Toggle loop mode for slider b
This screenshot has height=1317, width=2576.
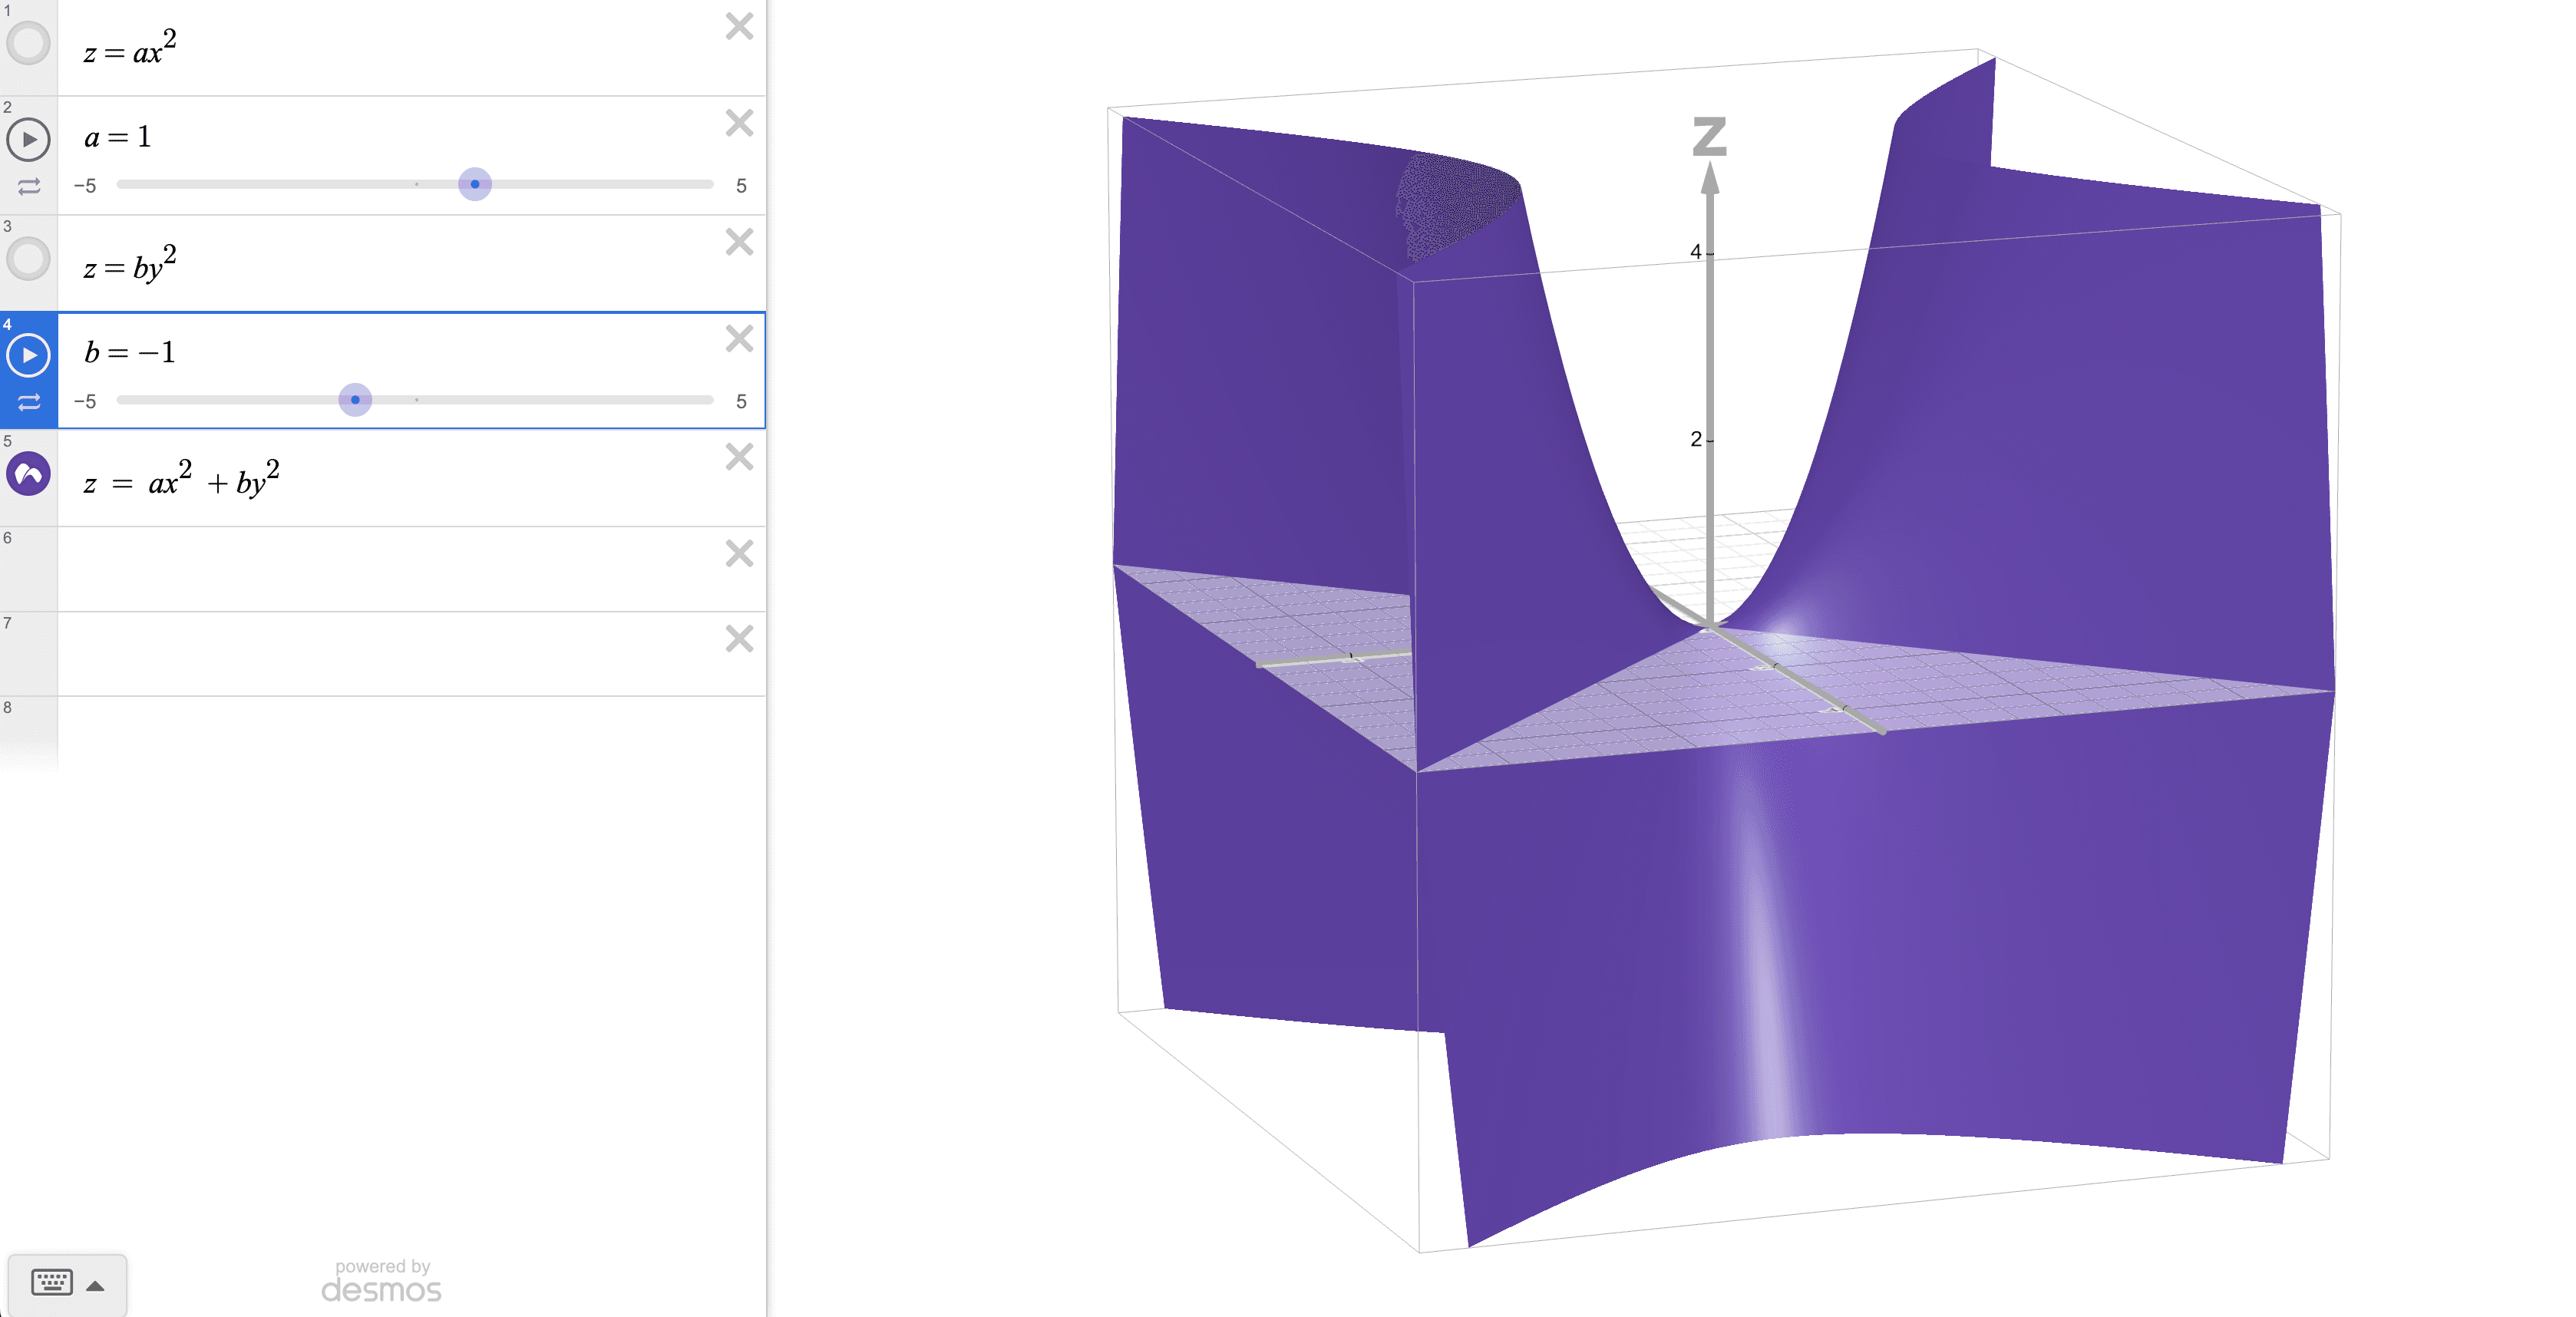click(x=28, y=402)
